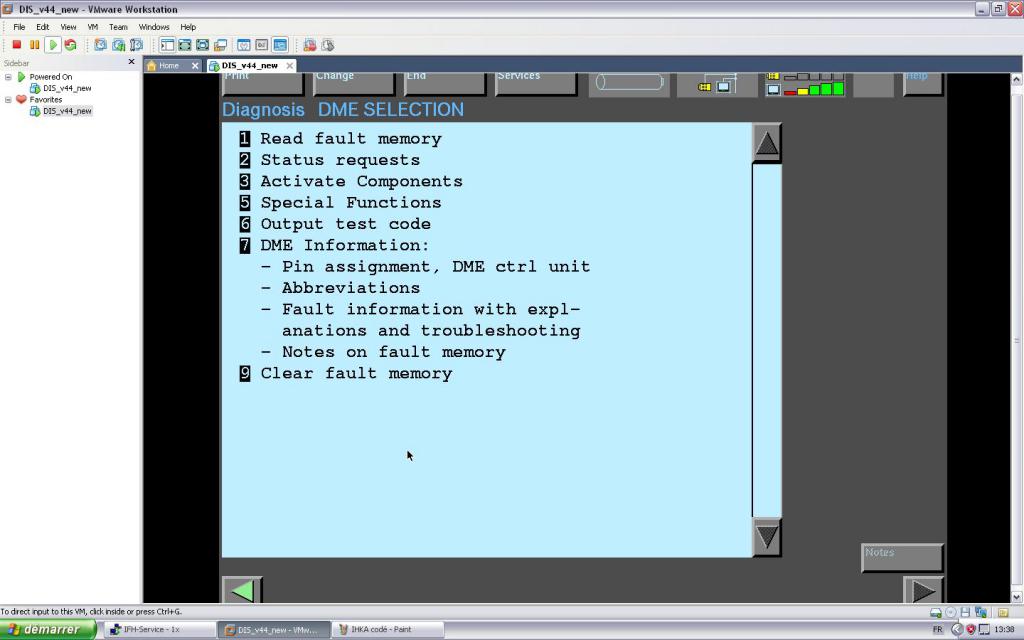This screenshot has height=640, width=1024.
Task: Open the Team menu
Action: click(x=118, y=27)
